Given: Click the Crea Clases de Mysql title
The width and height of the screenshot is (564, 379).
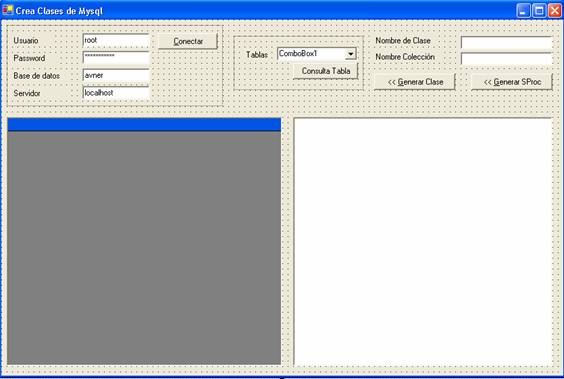Looking at the screenshot, I should (59, 11).
